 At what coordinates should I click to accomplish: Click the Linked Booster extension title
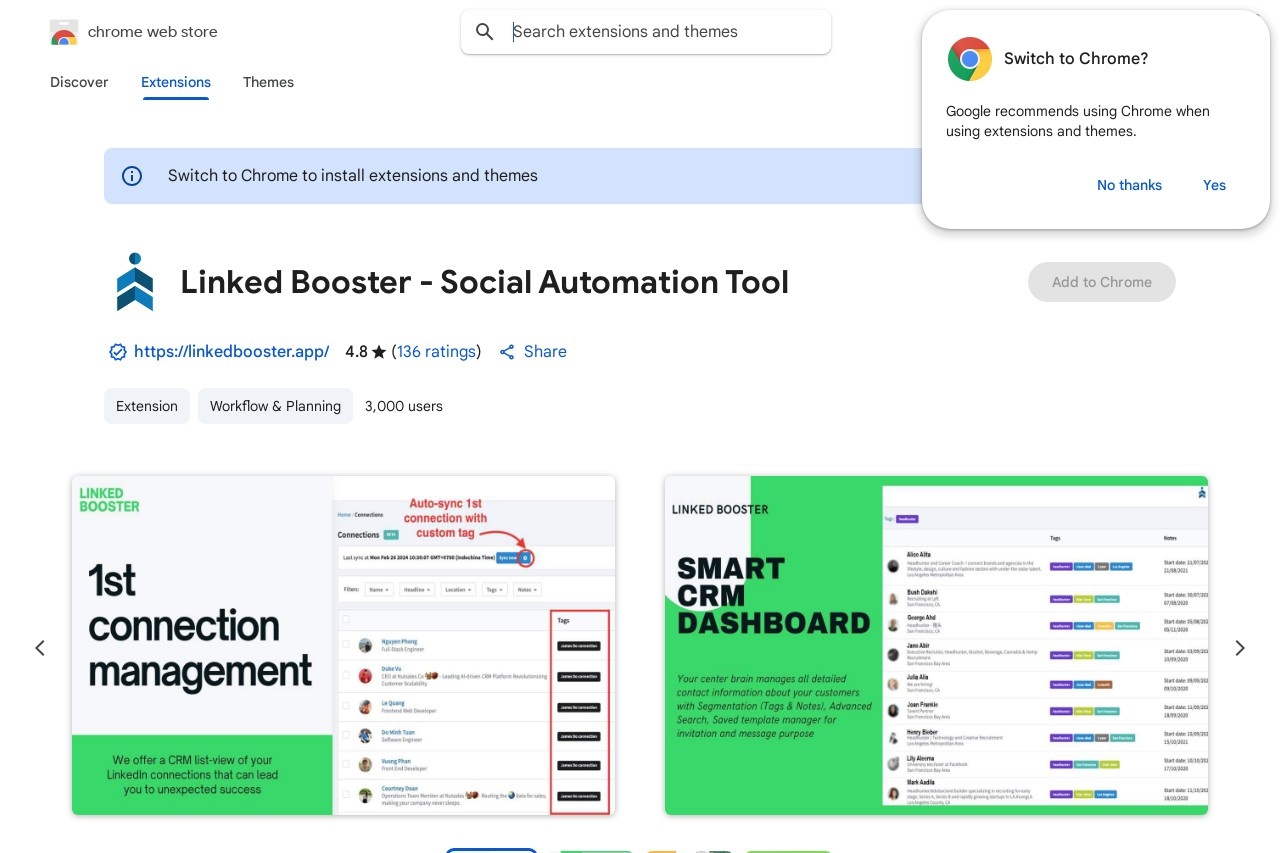point(485,282)
